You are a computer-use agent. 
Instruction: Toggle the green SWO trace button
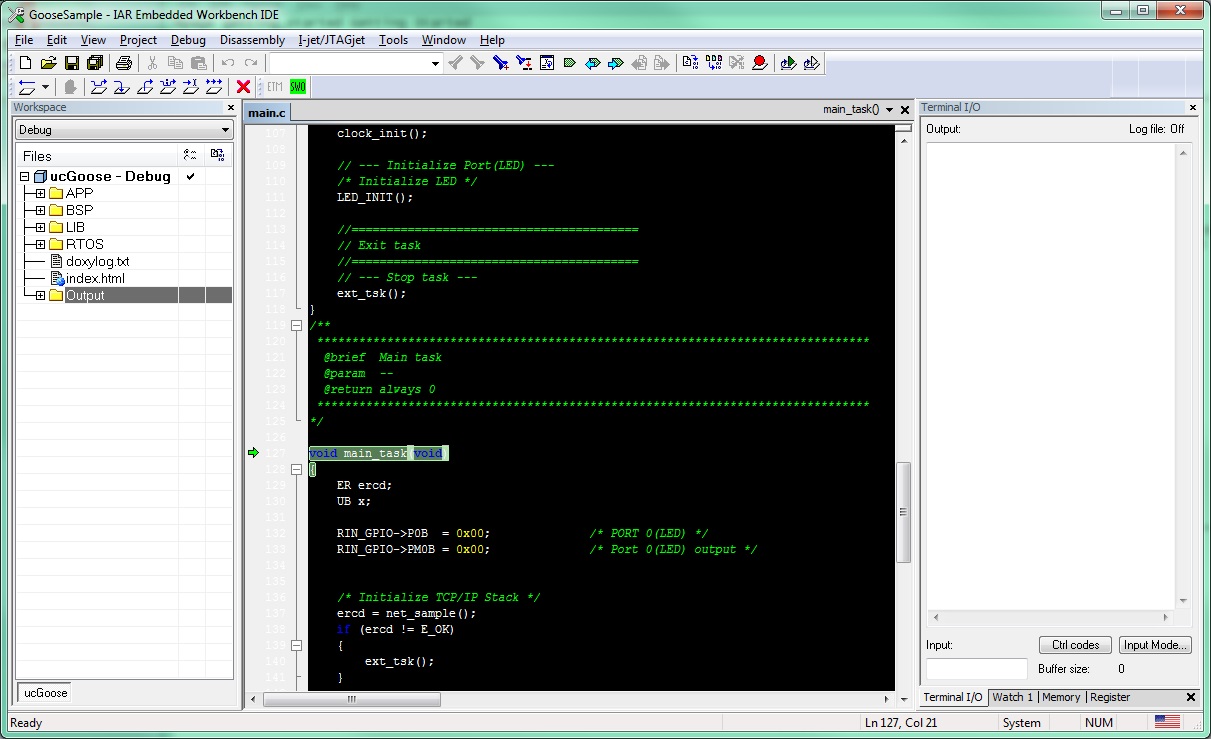coord(298,87)
